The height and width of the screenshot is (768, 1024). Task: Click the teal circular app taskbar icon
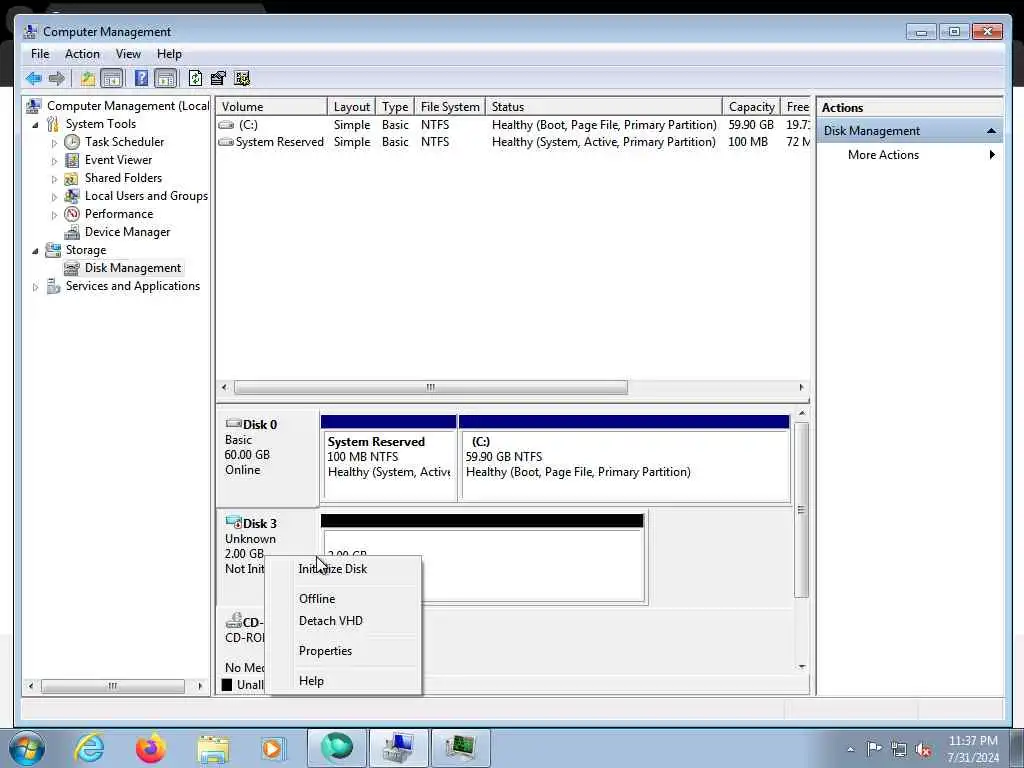click(337, 748)
